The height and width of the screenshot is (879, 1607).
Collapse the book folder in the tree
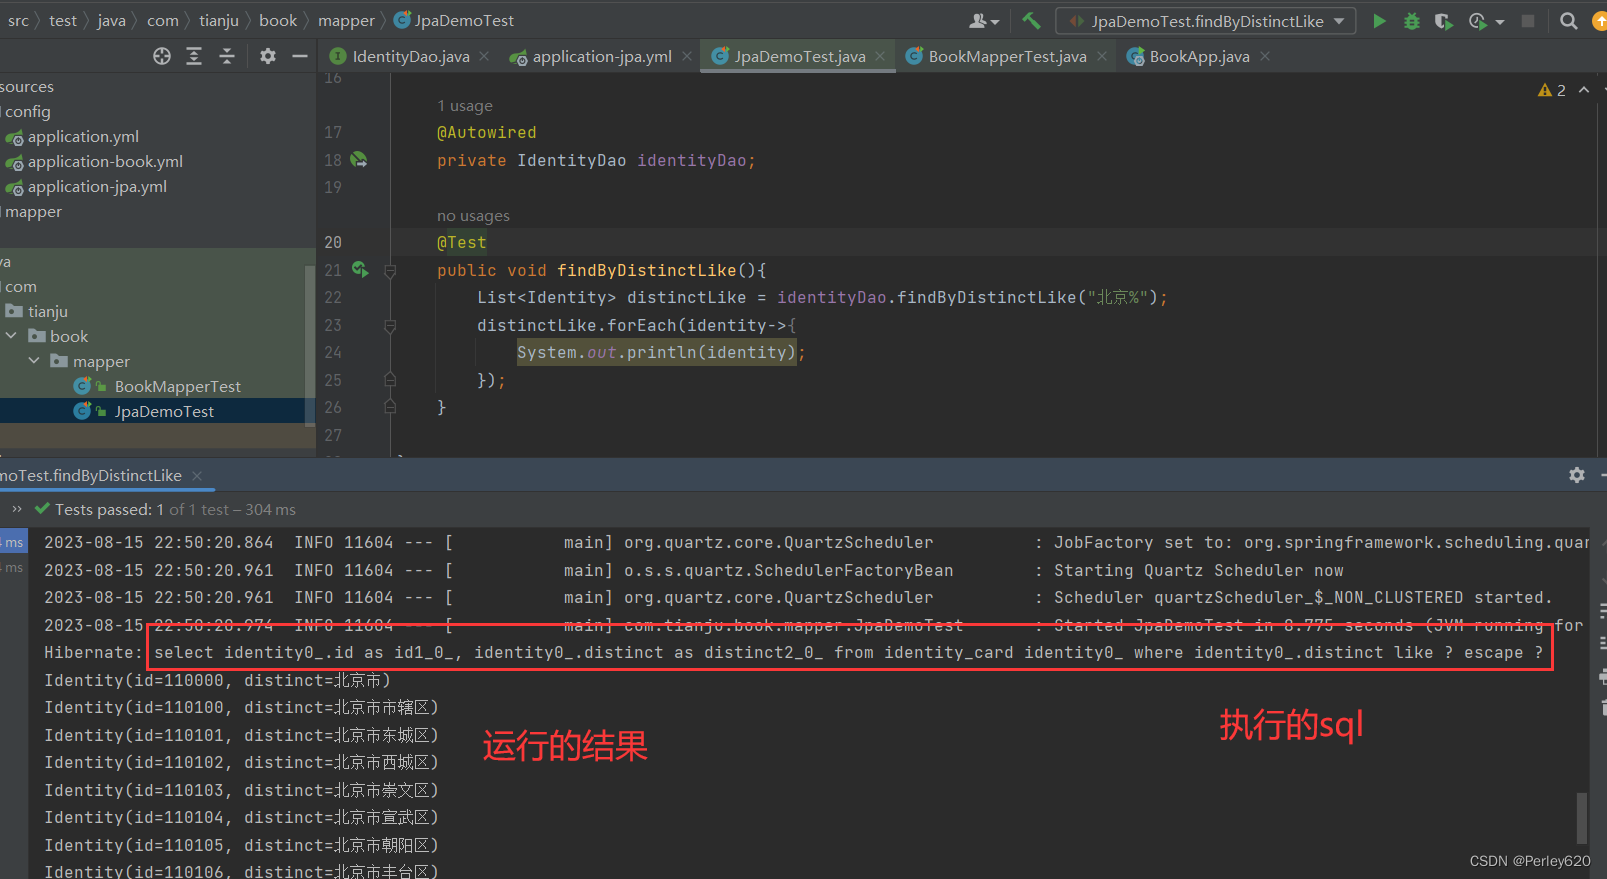coord(11,336)
